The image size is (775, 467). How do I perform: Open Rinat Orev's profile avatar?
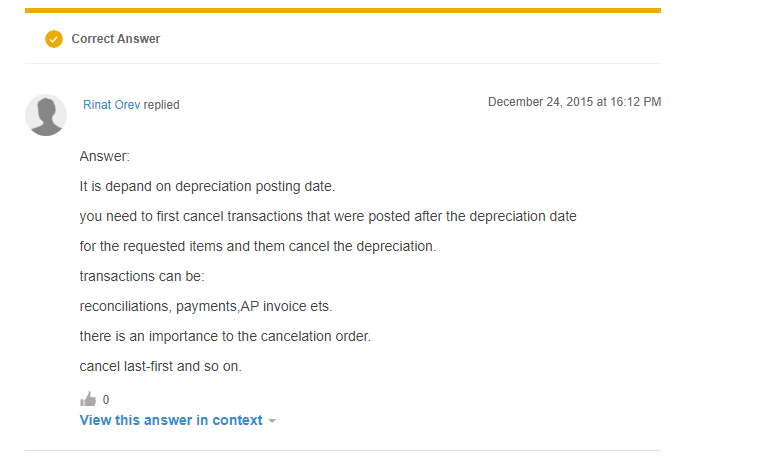pyautogui.click(x=46, y=115)
